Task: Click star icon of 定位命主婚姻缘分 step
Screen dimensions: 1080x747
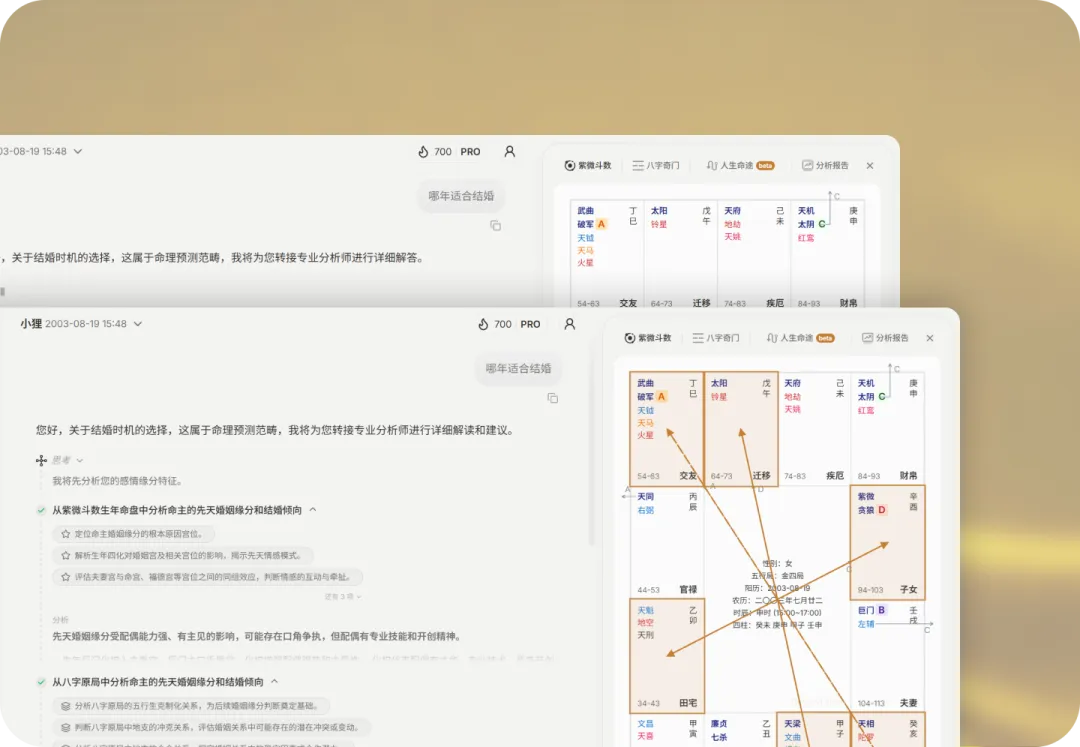Action: point(65,534)
